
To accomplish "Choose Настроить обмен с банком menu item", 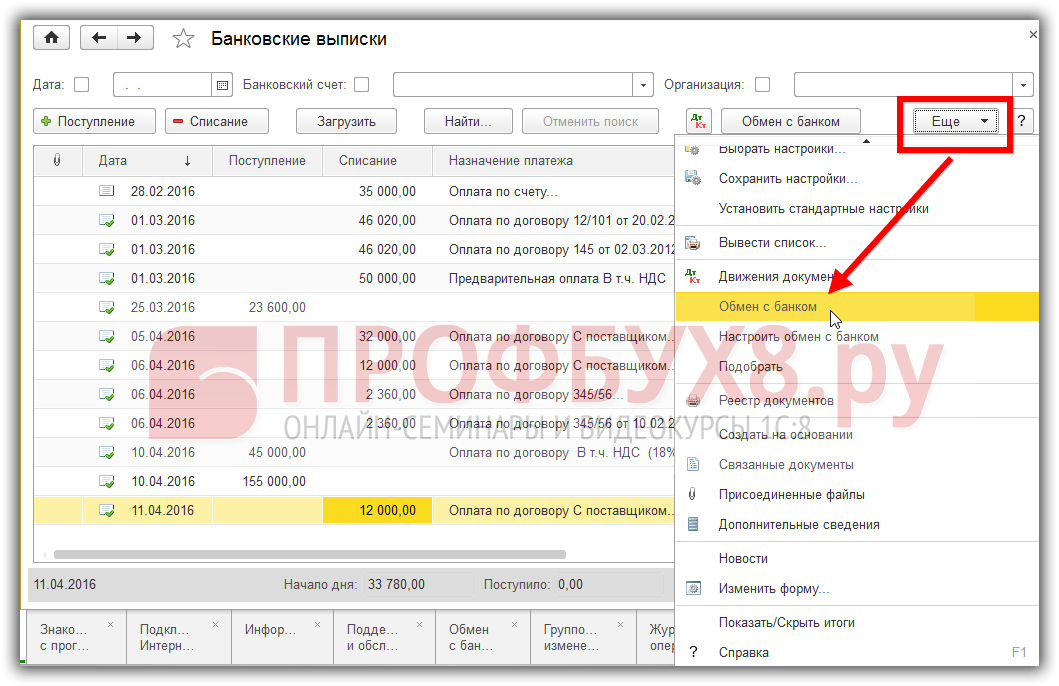I will coord(856,336).
